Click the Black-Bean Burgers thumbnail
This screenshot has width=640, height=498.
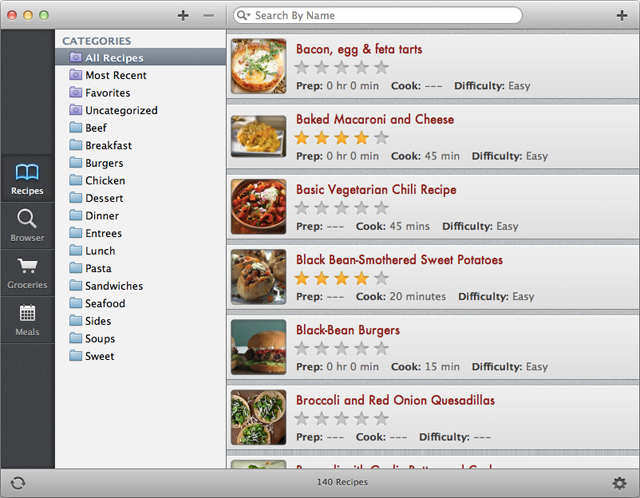259,347
